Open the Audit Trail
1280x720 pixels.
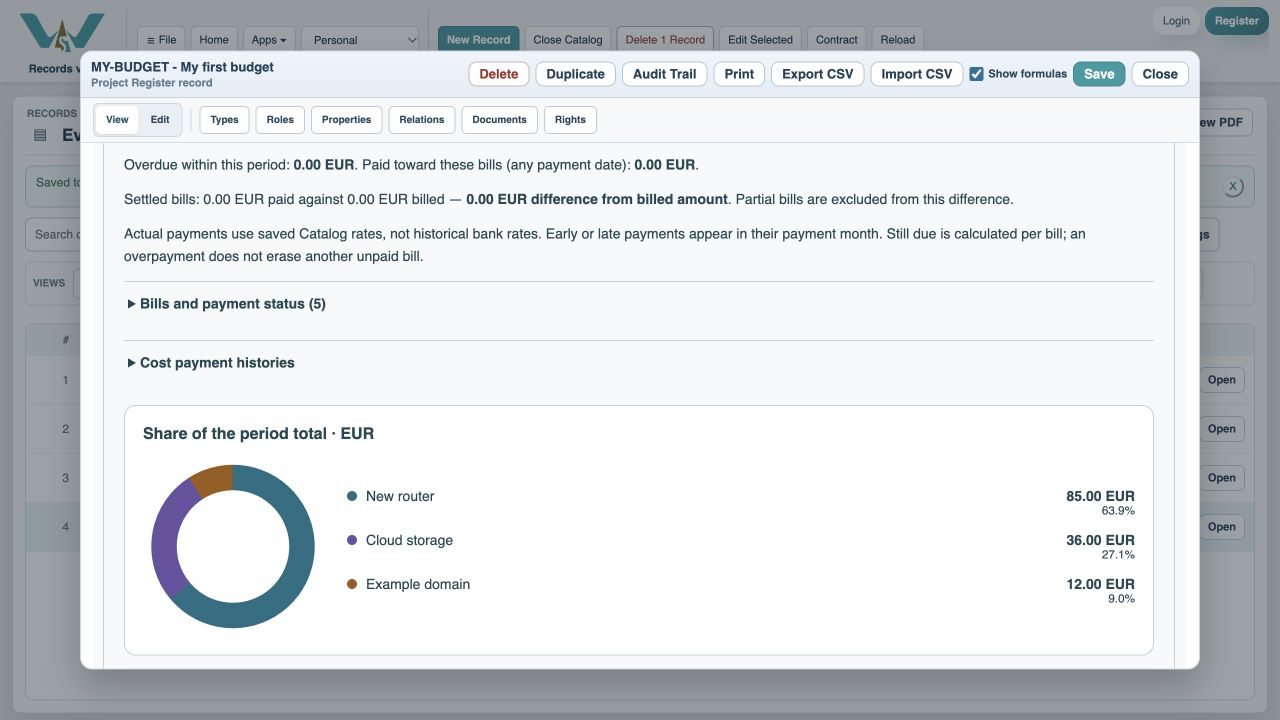click(665, 74)
